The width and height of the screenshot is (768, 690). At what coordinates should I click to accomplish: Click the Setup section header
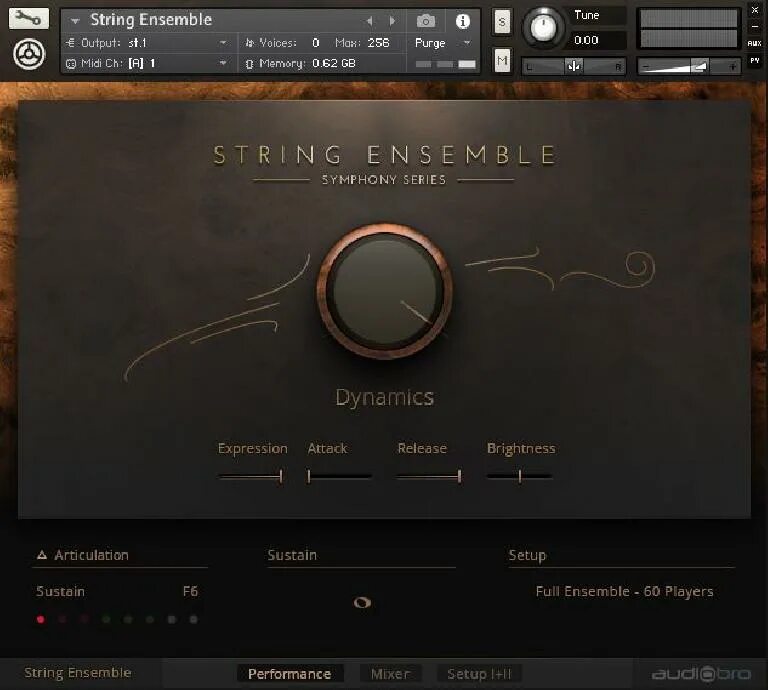(527, 555)
